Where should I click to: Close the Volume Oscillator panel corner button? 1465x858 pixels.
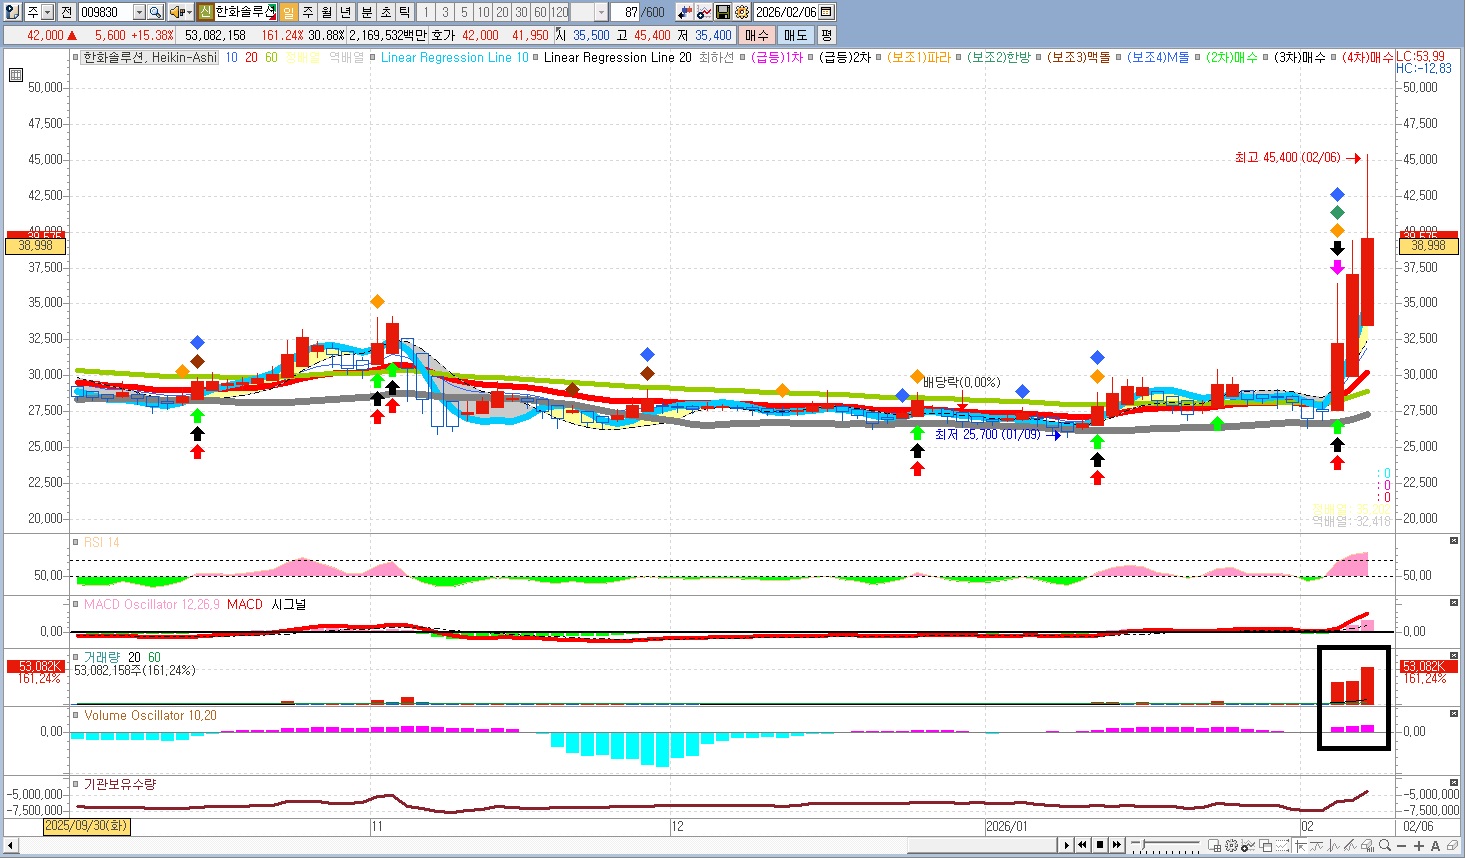tap(1454, 714)
